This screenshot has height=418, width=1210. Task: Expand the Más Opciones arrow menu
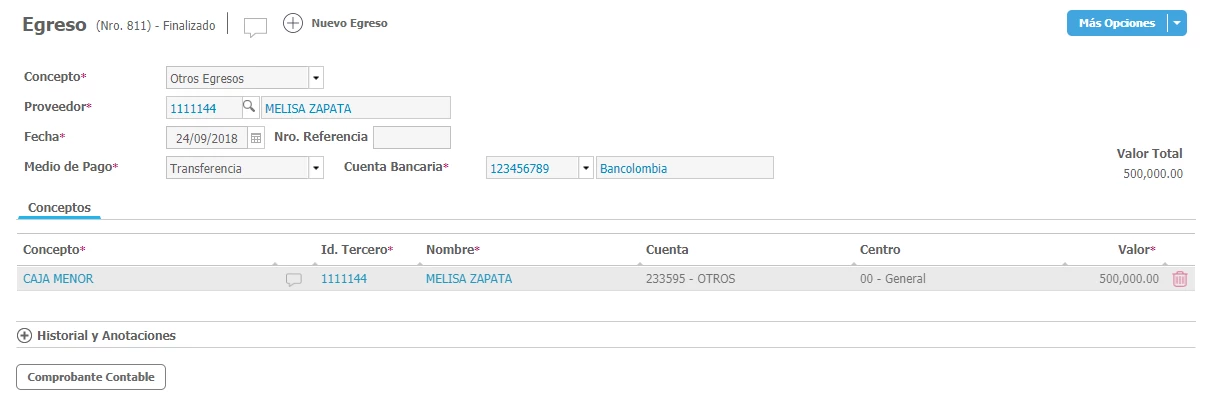pyautogui.click(x=1177, y=23)
